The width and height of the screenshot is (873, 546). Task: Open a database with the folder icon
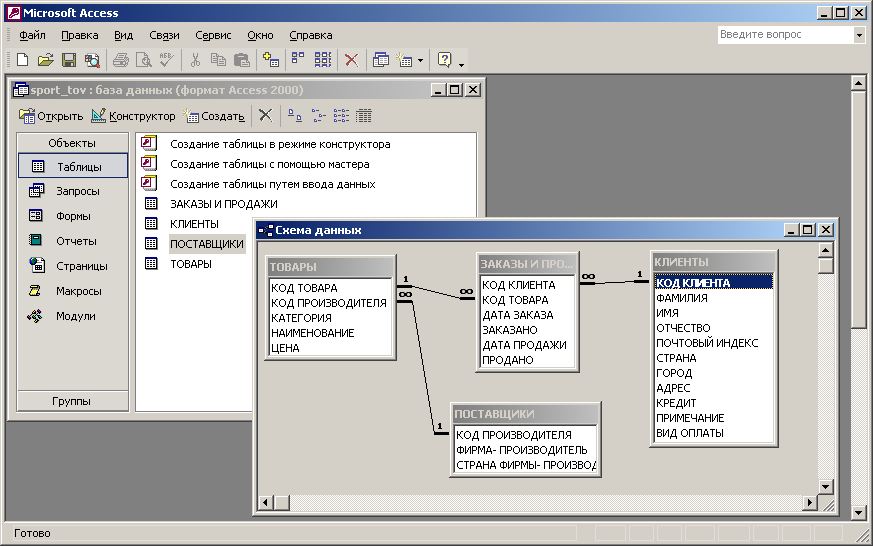click(46, 60)
